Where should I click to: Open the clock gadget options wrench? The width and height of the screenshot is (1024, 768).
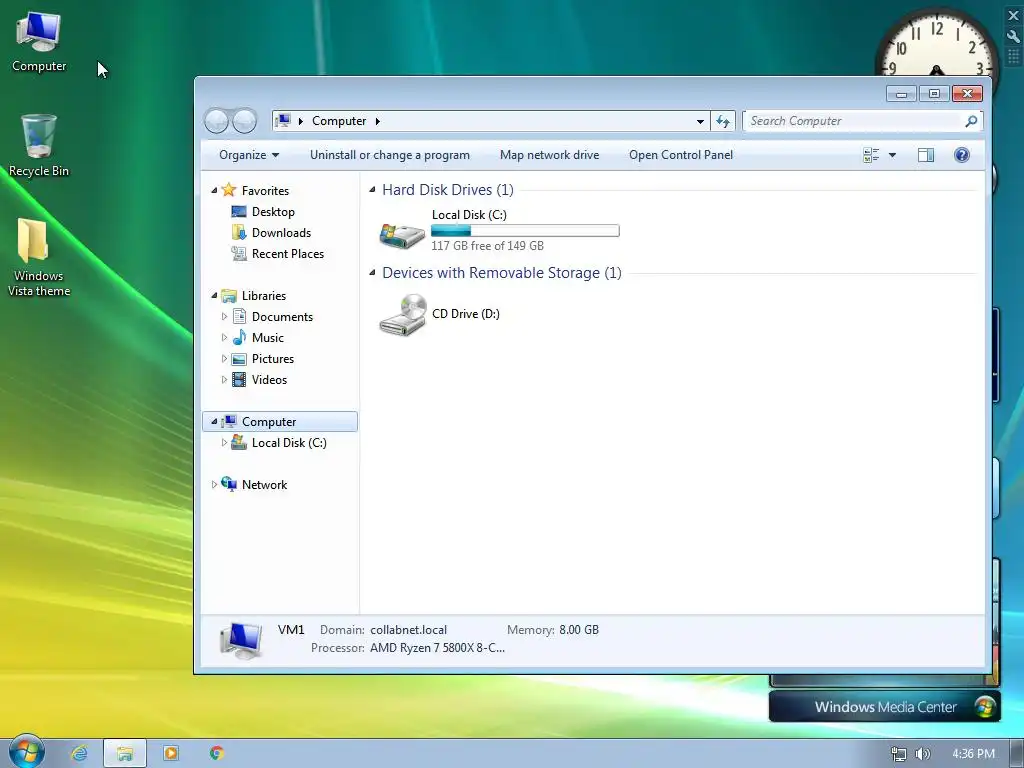(1014, 36)
